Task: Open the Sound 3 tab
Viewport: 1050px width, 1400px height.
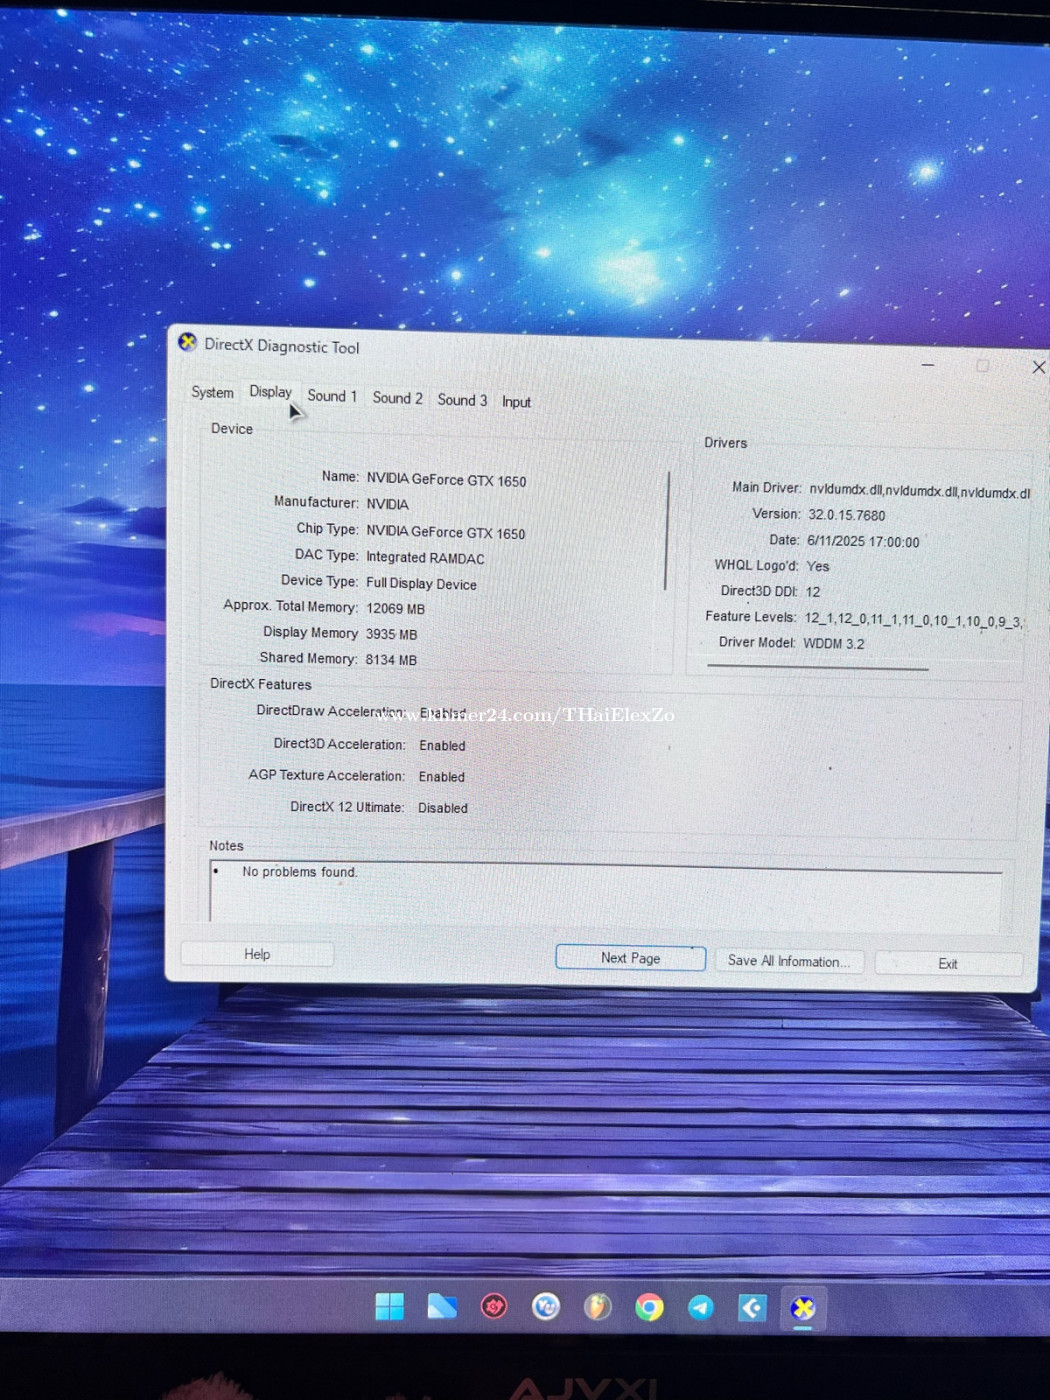Action: pos(462,400)
